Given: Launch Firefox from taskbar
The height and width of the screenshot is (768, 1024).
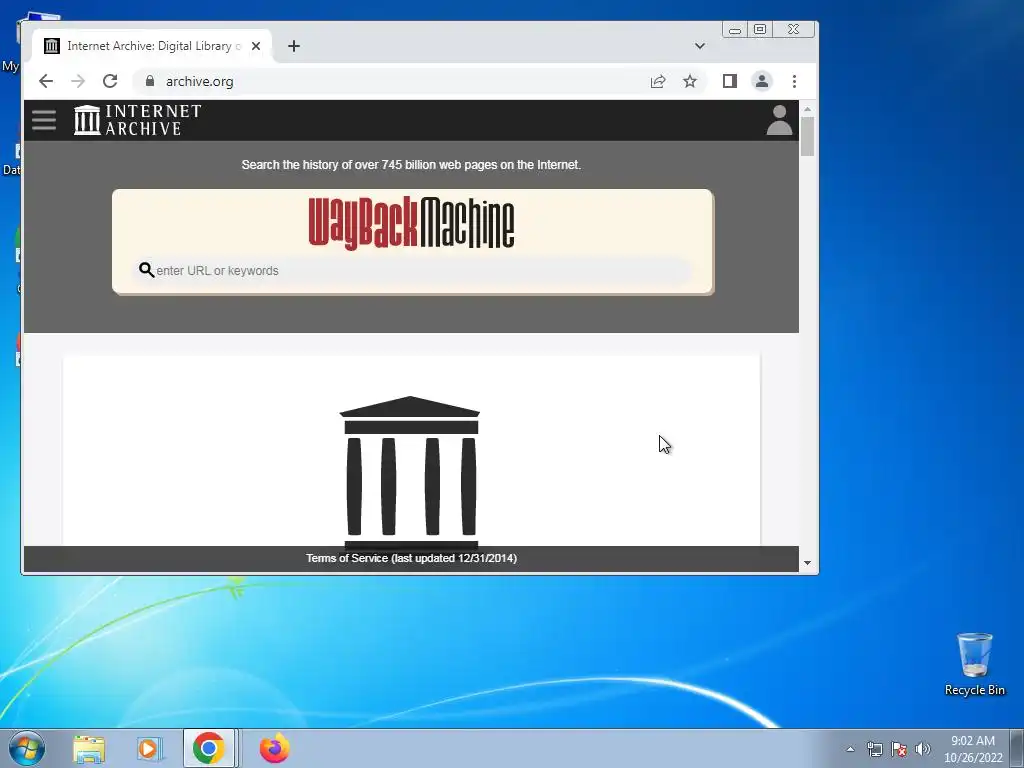Looking at the screenshot, I should 274,748.
